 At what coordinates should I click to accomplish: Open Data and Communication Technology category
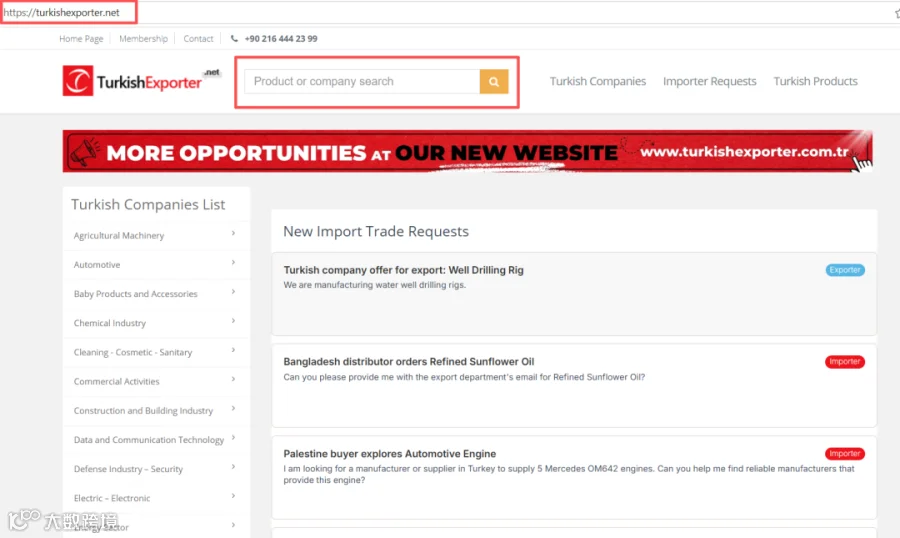(149, 440)
